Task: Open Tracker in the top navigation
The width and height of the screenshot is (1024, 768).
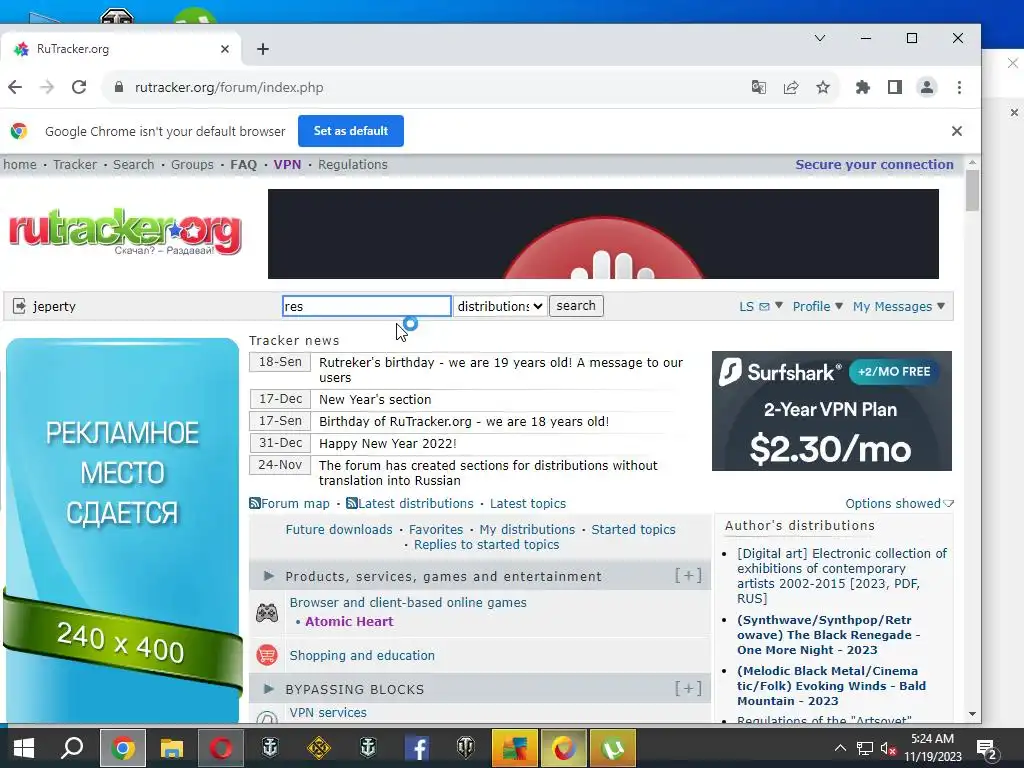Action: tap(74, 165)
